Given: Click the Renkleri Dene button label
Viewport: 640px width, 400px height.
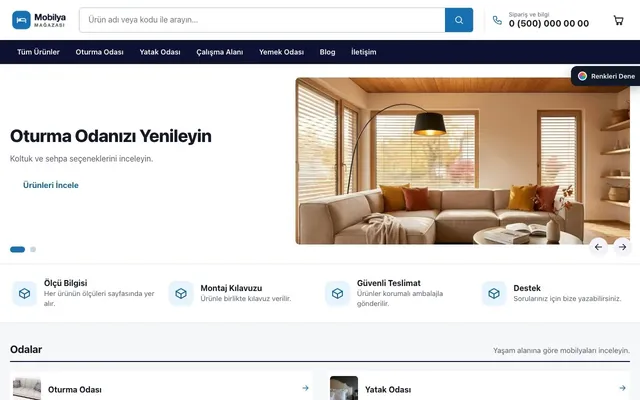Looking at the screenshot, I should coord(613,76).
